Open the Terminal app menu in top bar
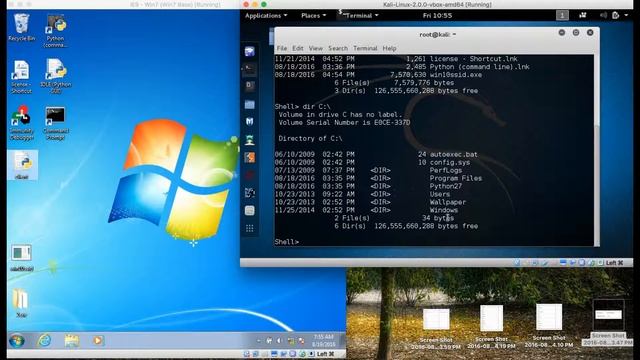This screenshot has height=360, width=640. pos(359,16)
